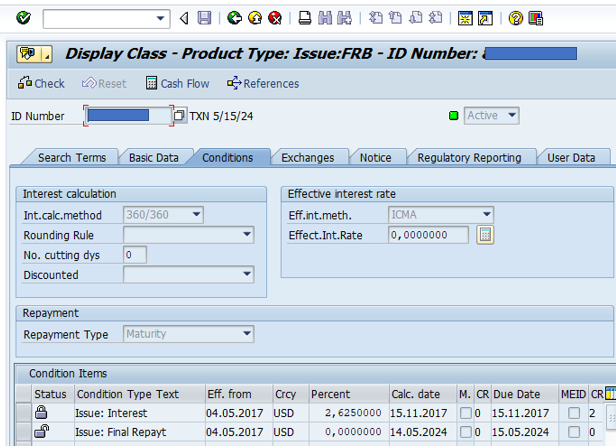Click the No. cutting dys input field
Screen dimensions: 616x446
pos(134,255)
